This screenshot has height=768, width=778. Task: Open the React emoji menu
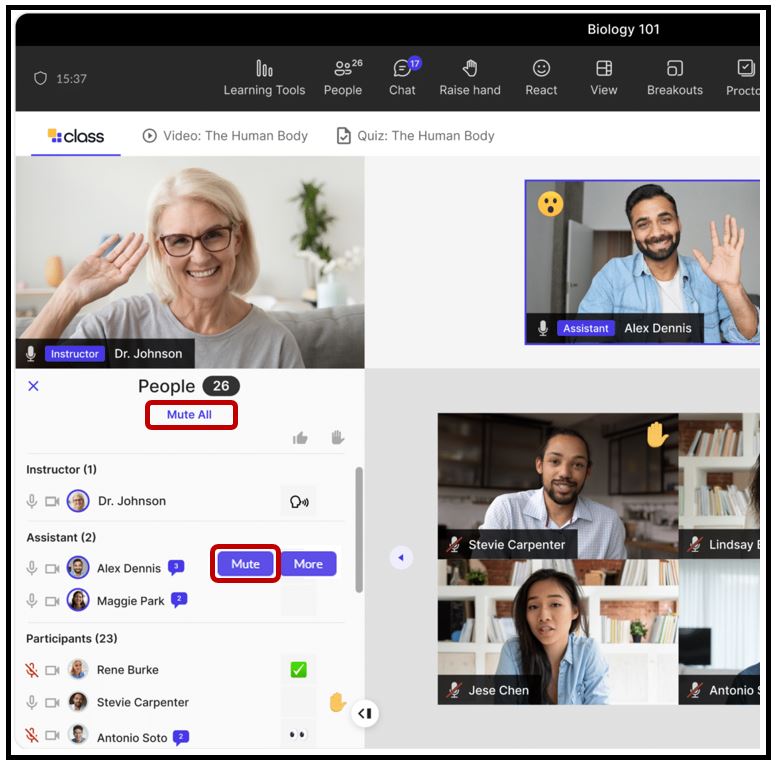pyautogui.click(x=541, y=77)
